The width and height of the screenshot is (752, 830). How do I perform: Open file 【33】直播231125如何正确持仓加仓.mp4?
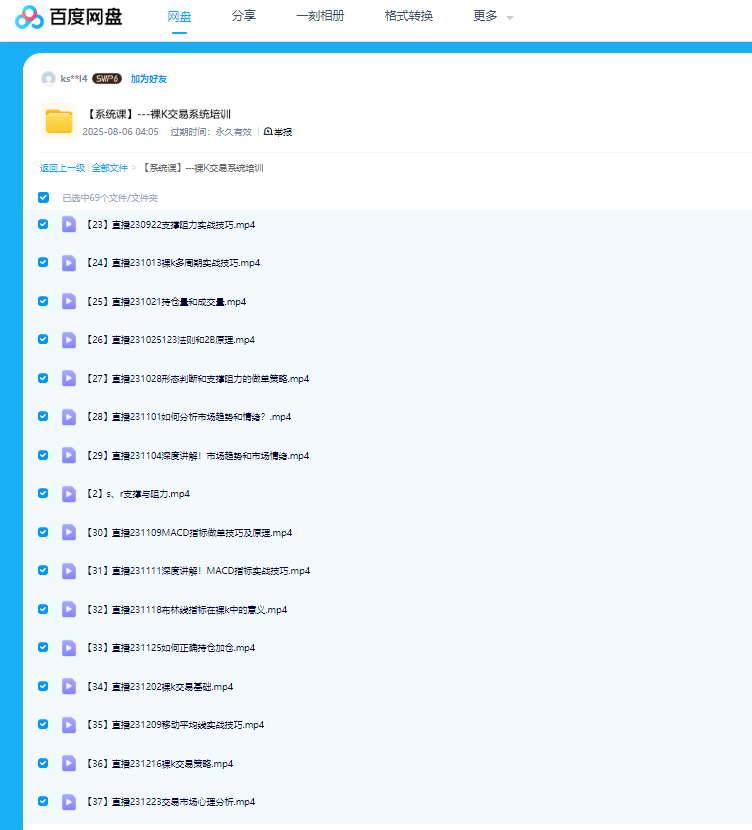pyautogui.click(x=170, y=647)
